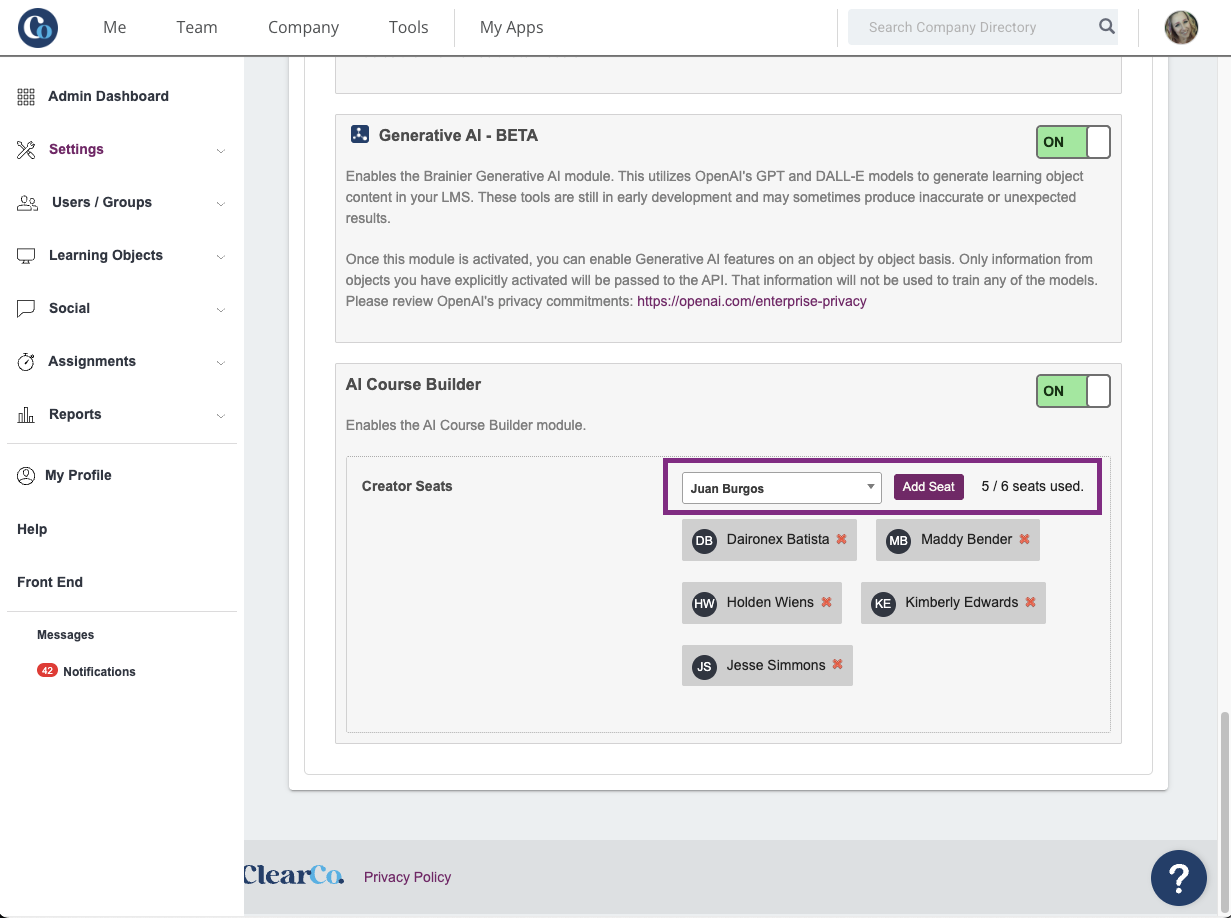Click the Assignments stopwatch icon
This screenshot has width=1231, height=918.
click(26, 362)
